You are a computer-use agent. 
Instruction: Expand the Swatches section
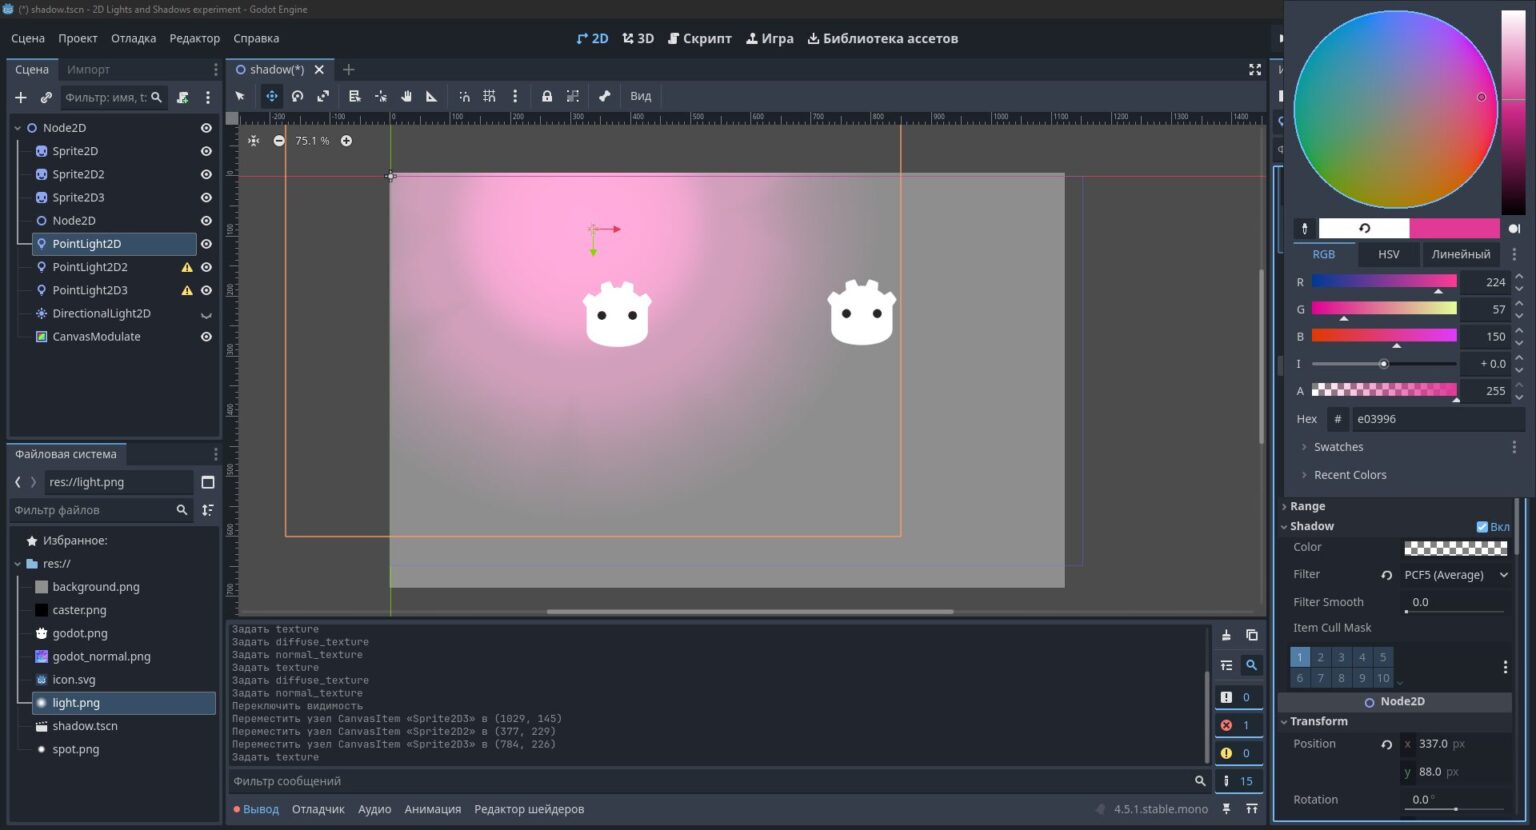click(1338, 447)
